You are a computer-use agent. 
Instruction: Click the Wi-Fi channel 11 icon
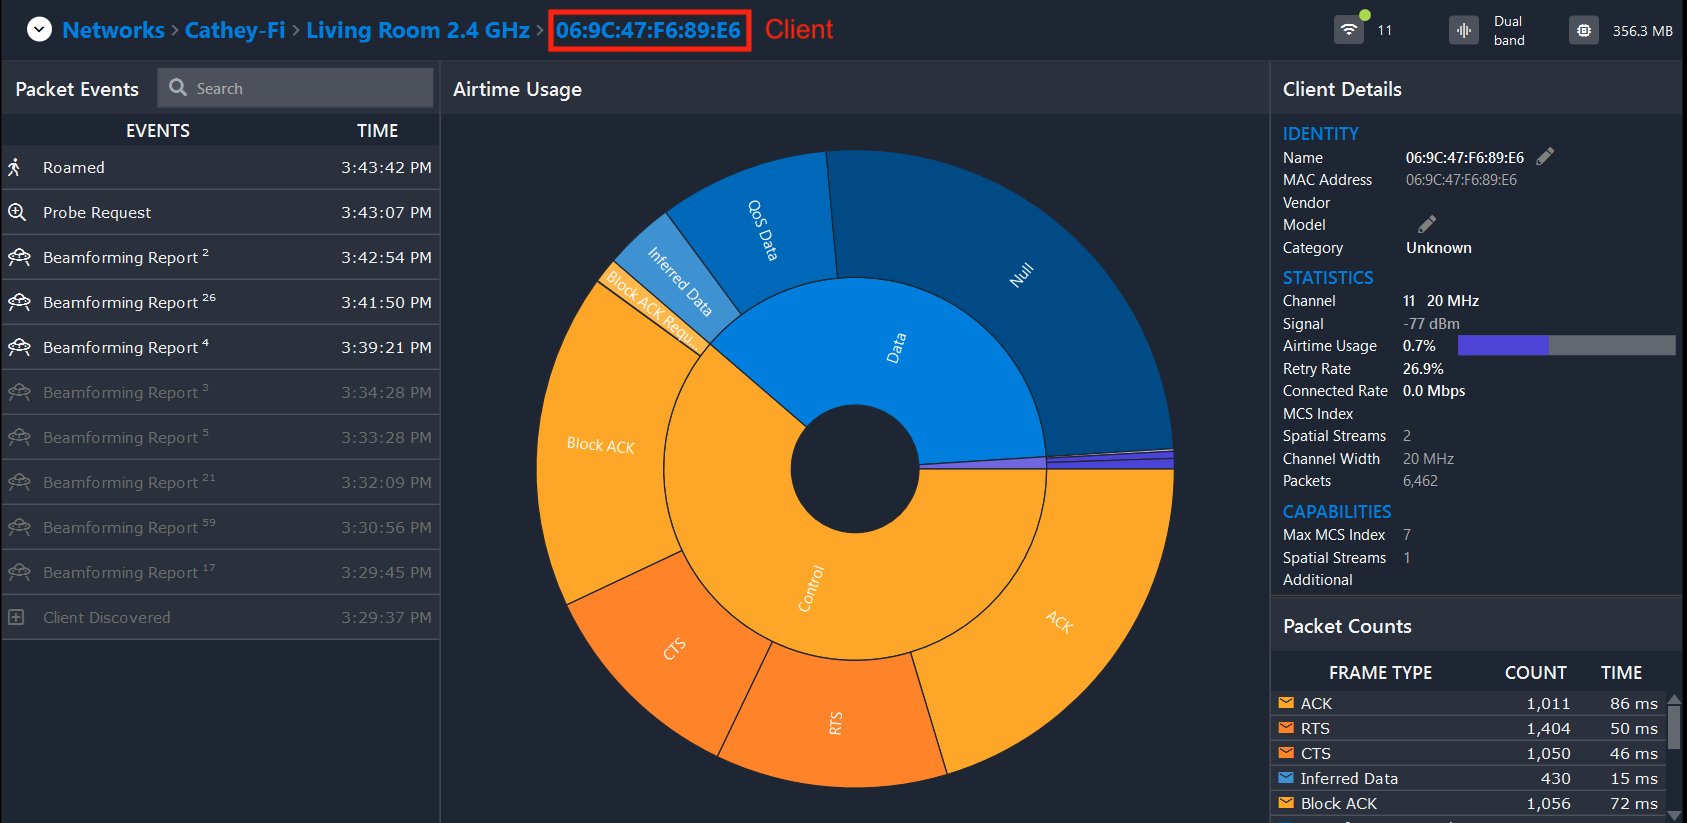pyautogui.click(x=1349, y=30)
